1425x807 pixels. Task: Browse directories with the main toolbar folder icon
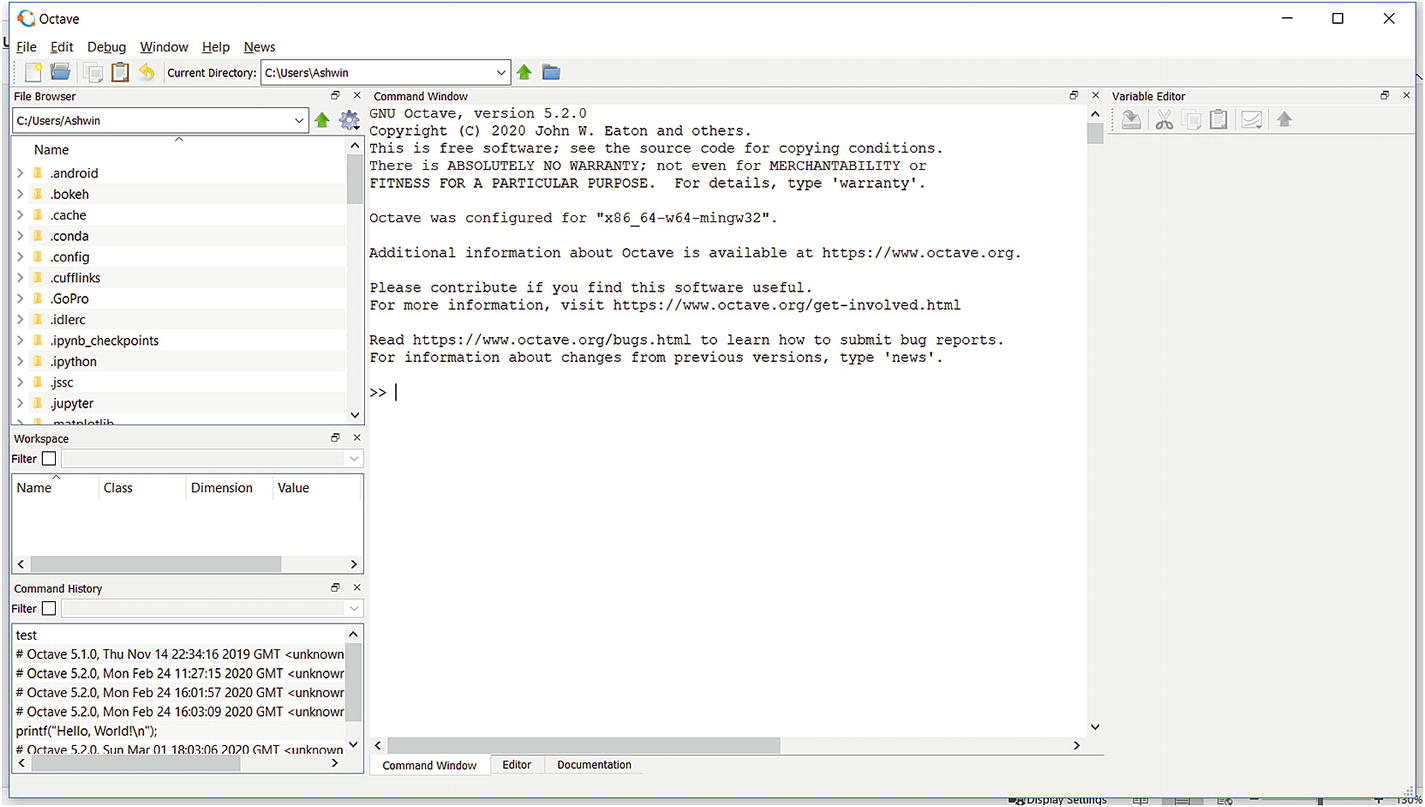point(551,72)
